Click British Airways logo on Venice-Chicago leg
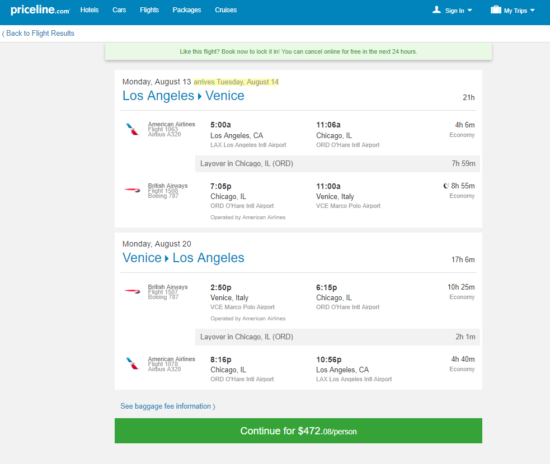 point(133,291)
